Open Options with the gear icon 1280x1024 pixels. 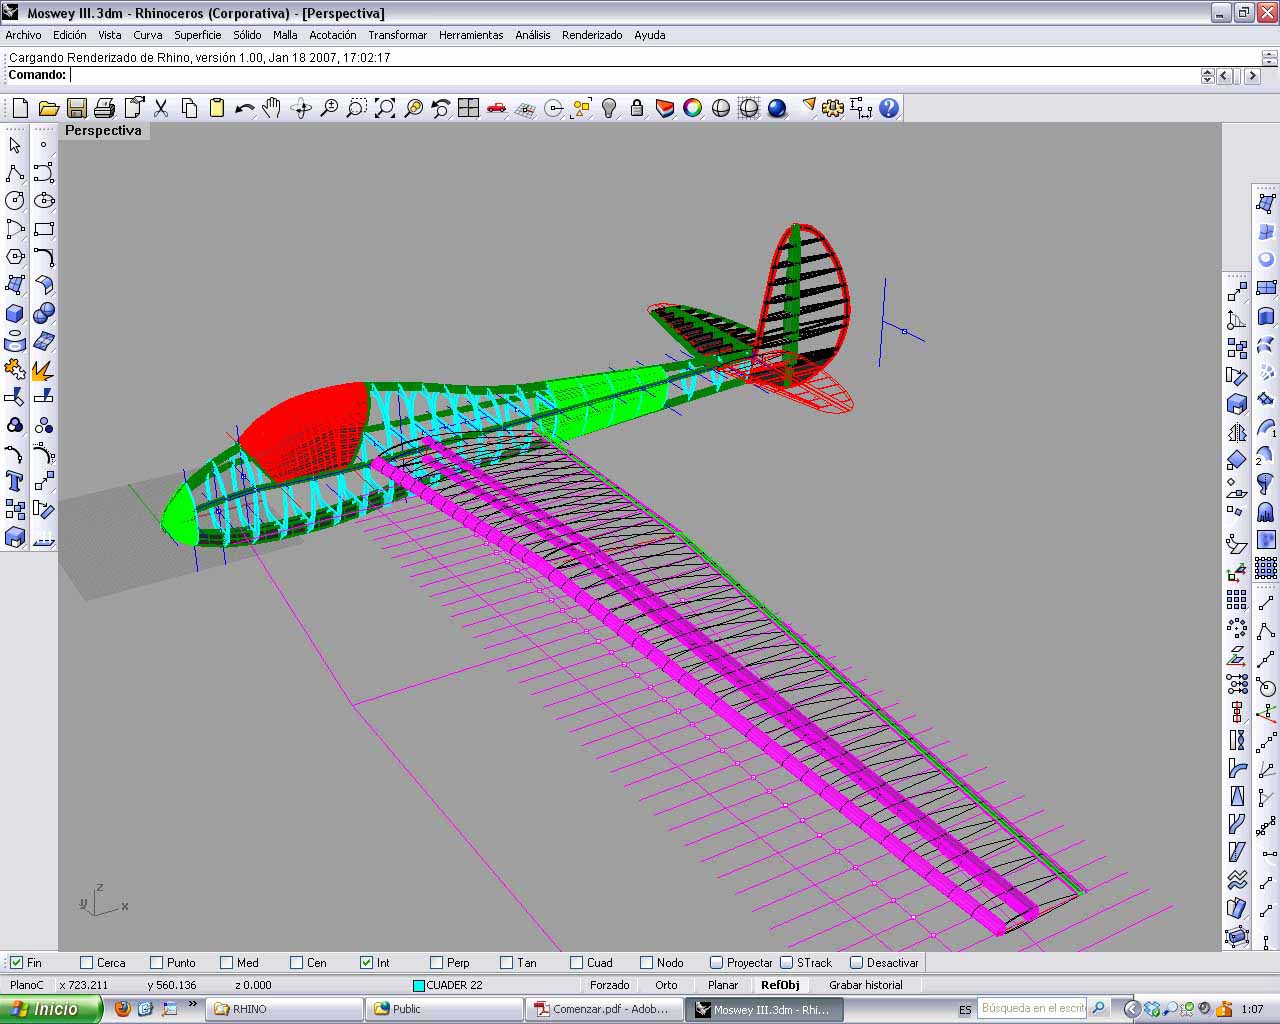[833, 108]
